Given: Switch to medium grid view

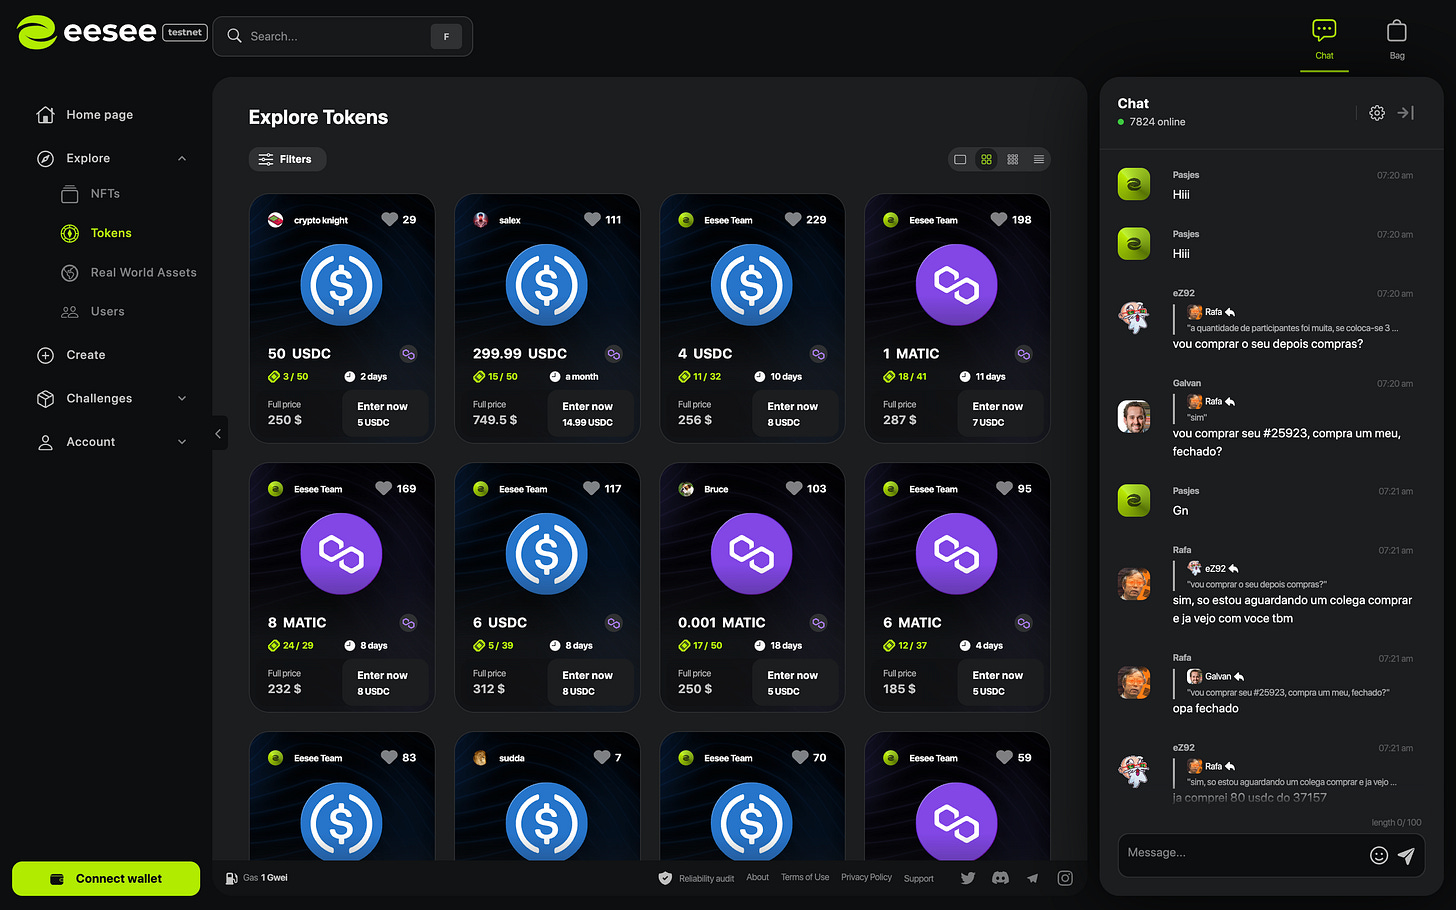Looking at the screenshot, I should pos(986,159).
